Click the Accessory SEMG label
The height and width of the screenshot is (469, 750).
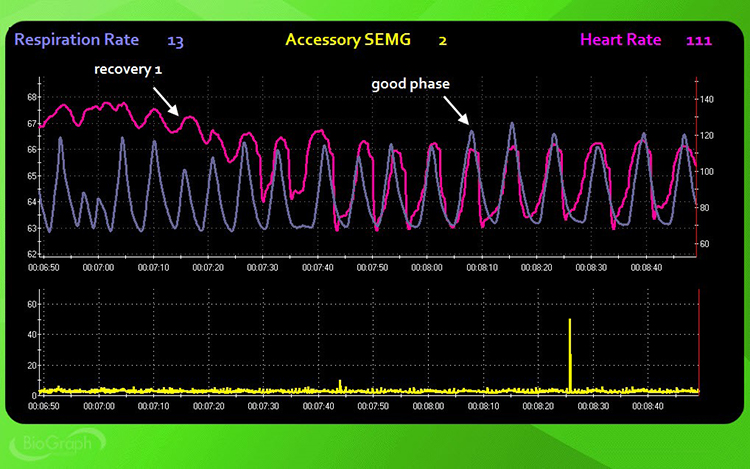click(x=351, y=41)
